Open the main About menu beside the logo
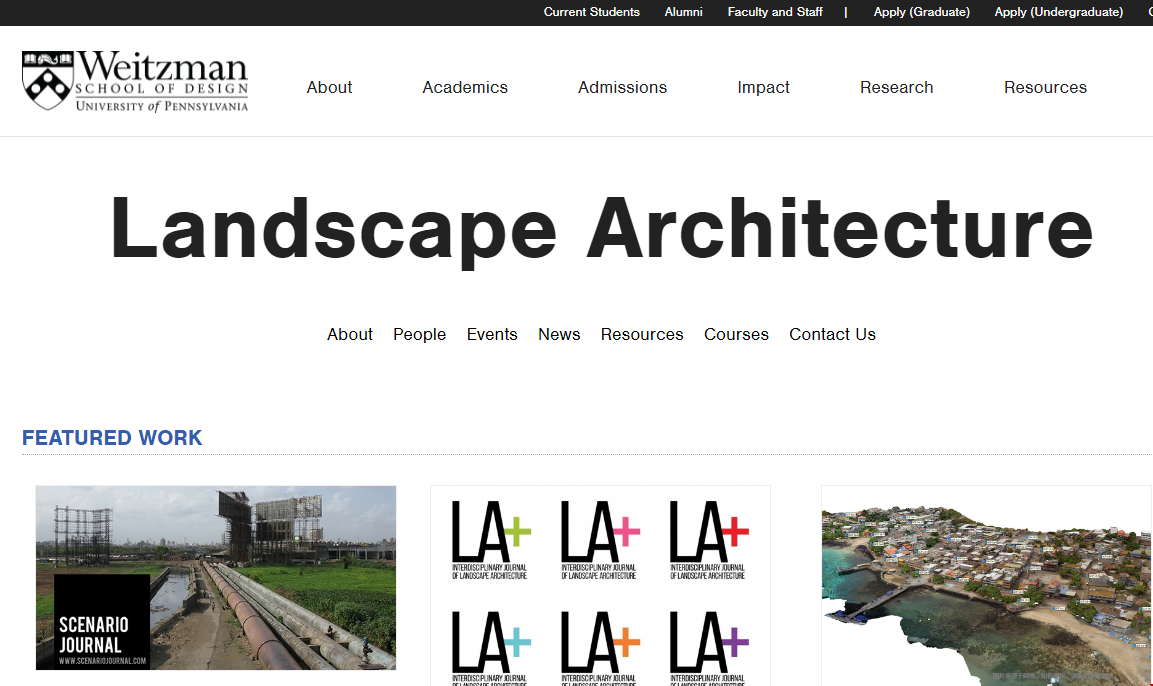1153x686 pixels. [329, 87]
